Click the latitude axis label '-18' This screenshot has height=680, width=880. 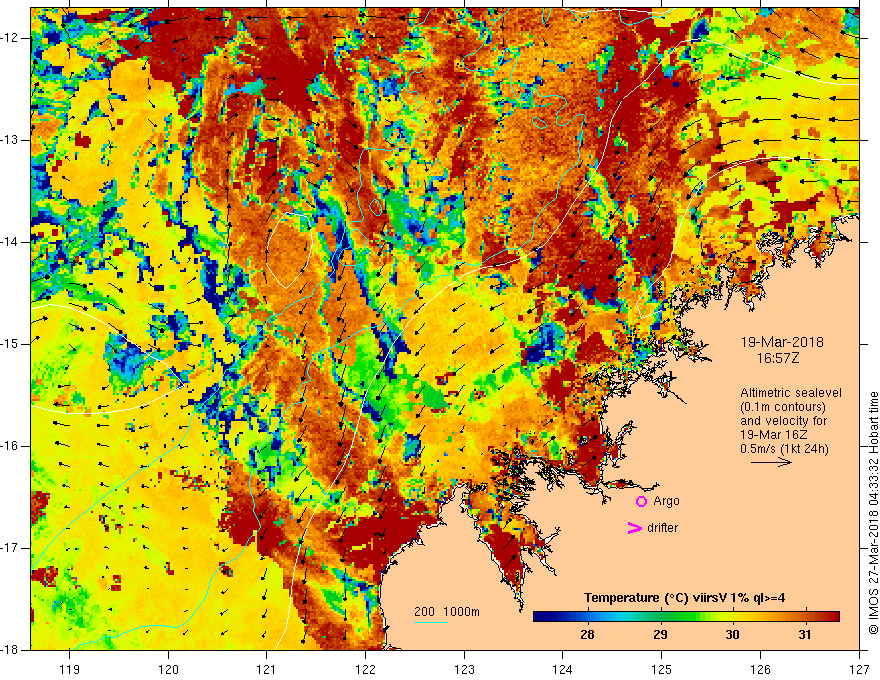tap(11, 650)
